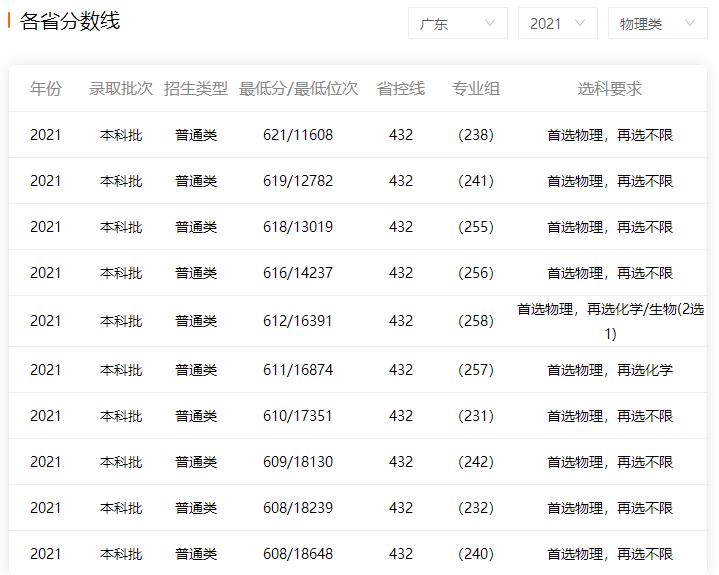The height and width of the screenshot is (575, 719).
Task: Select the 621/11608 score cell
Action: pos(298,135)
